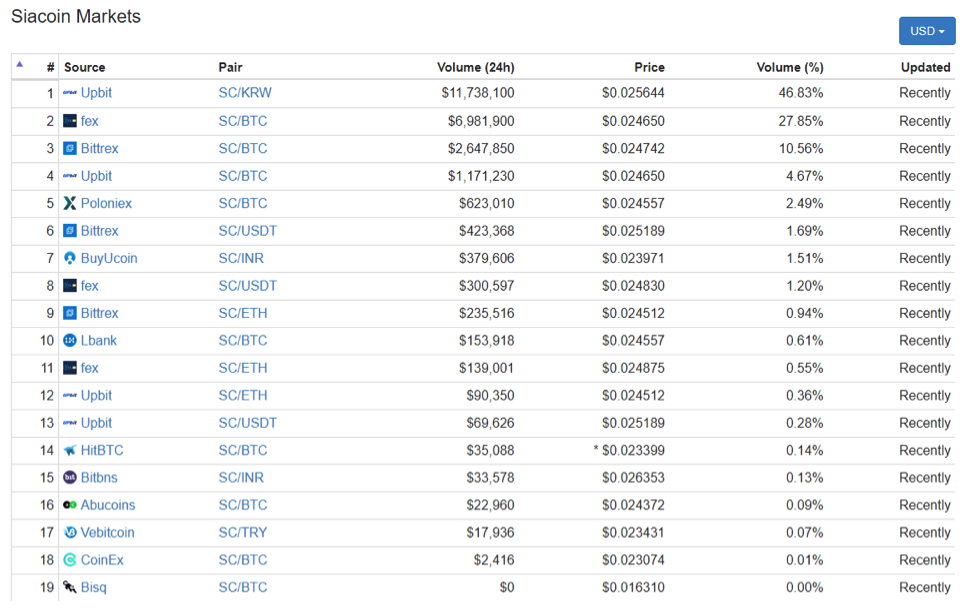The image size is (975, 611).
Task: Select the $2,416 CoinEx volume
Action: coord(494,559)
